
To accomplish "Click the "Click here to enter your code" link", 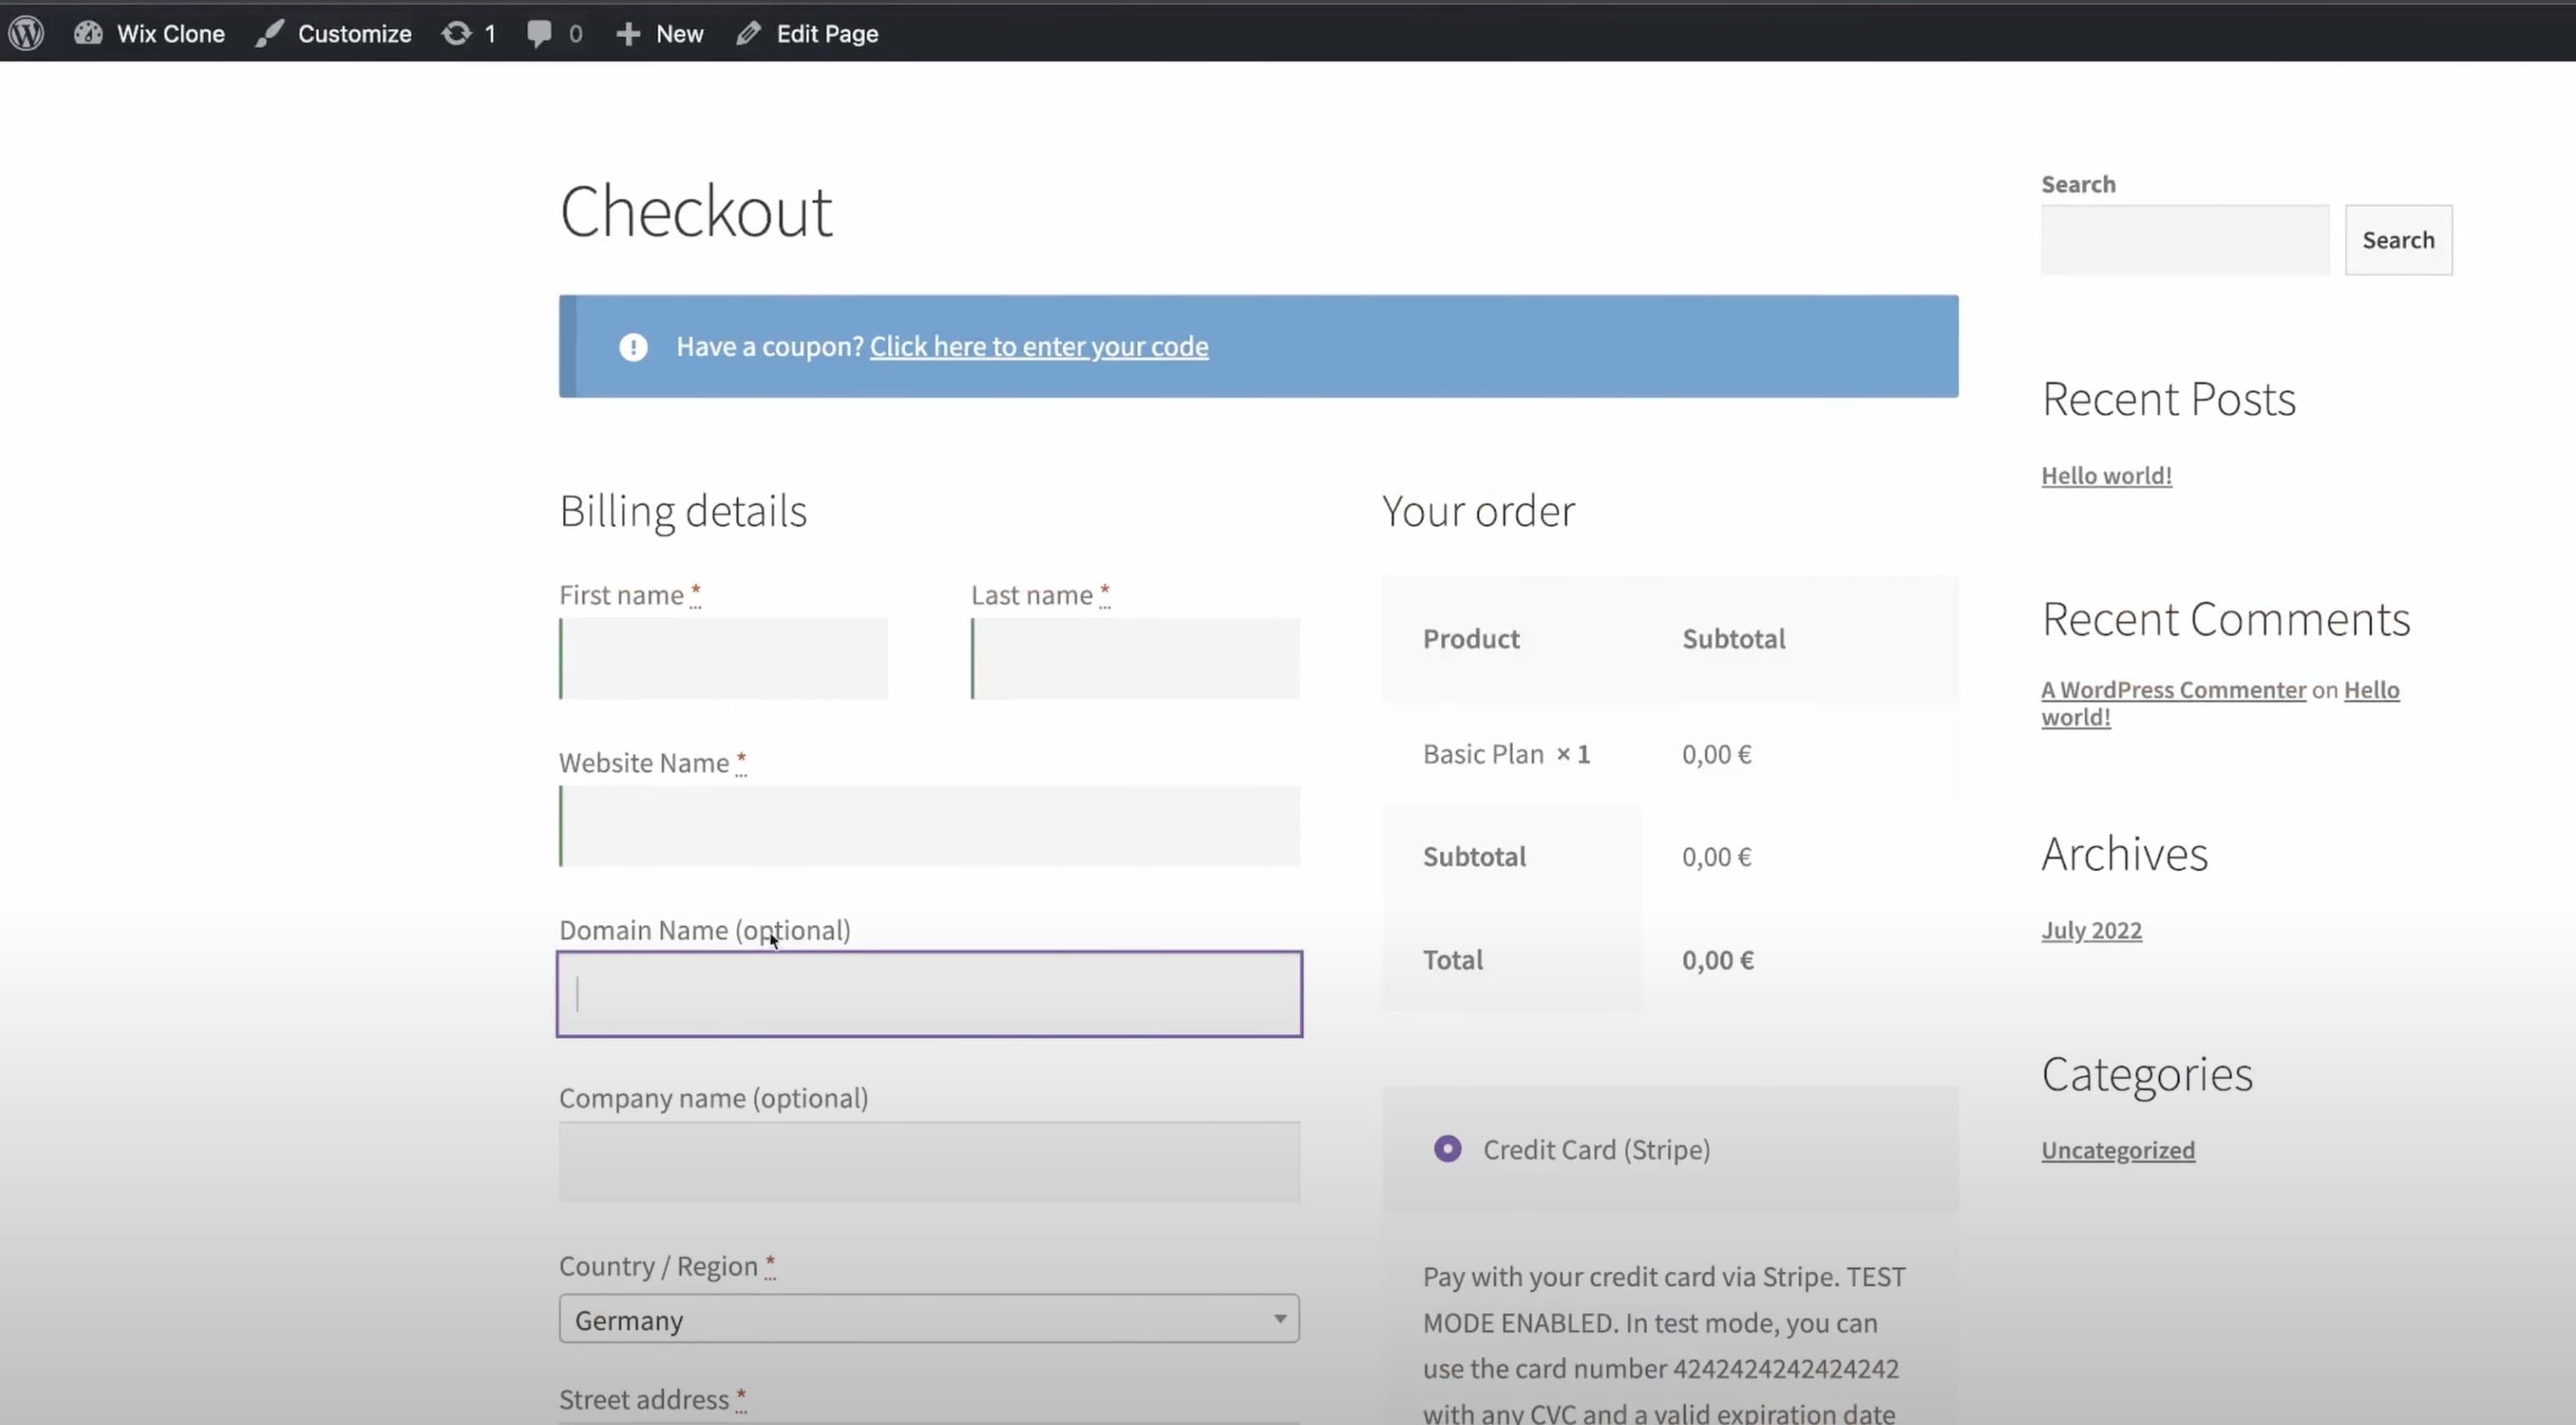I will 1038,347.
